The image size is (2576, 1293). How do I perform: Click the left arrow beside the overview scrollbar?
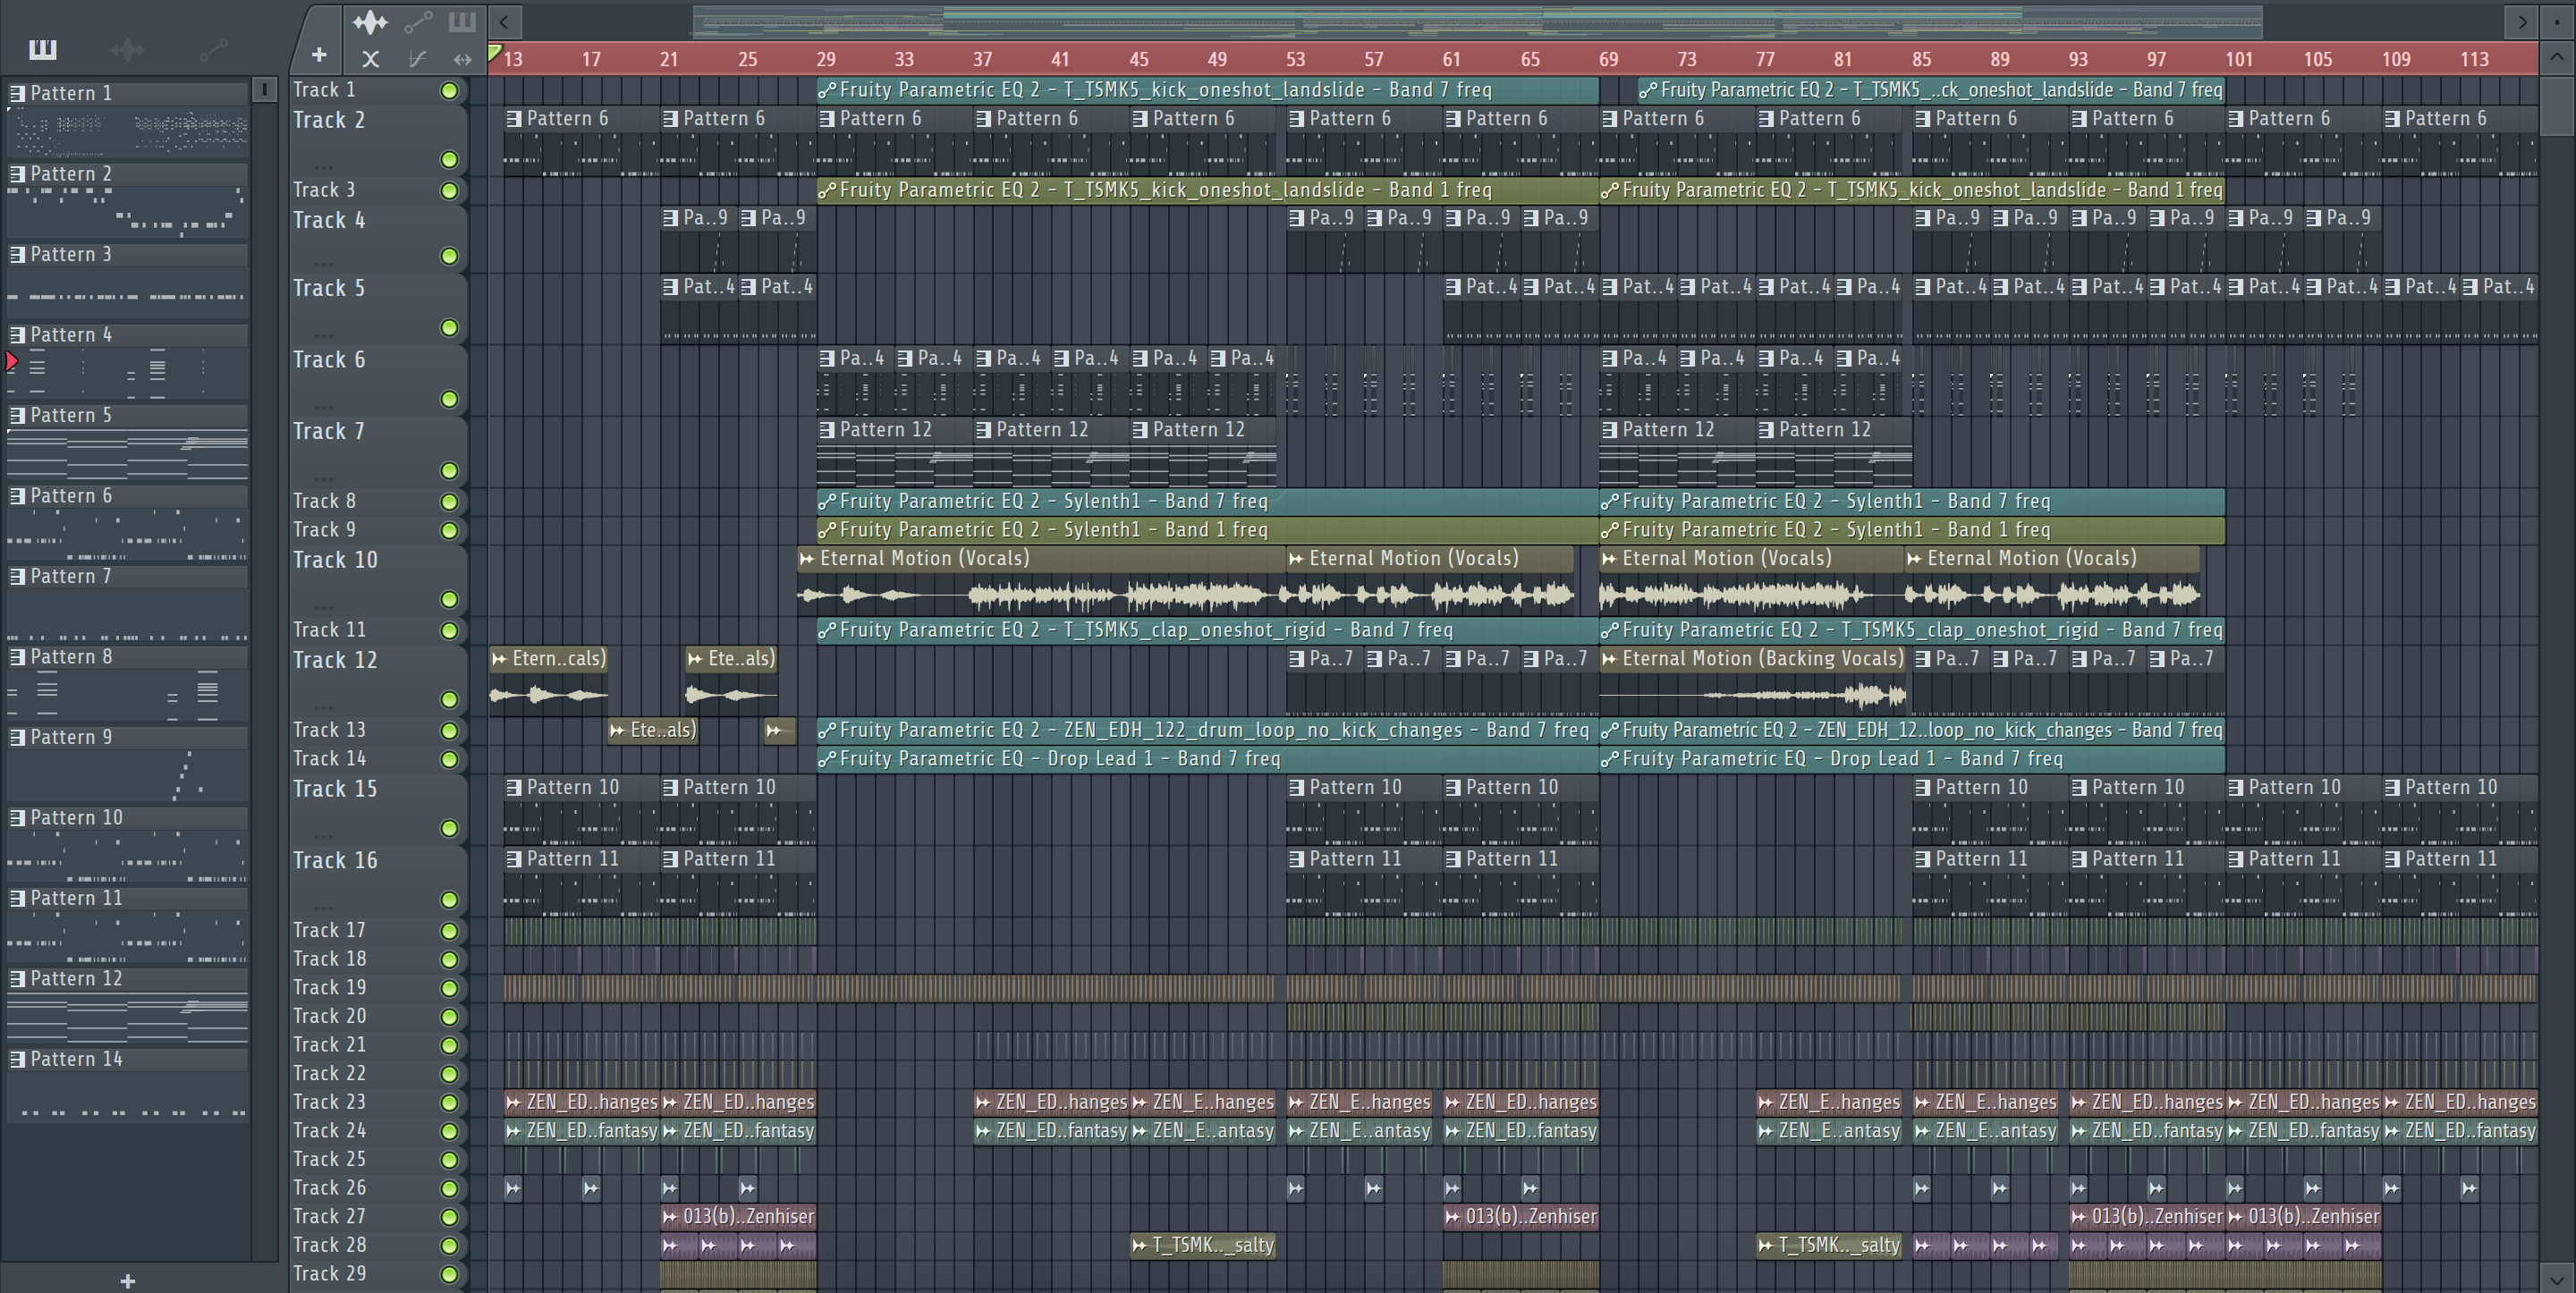pos(504,21)
